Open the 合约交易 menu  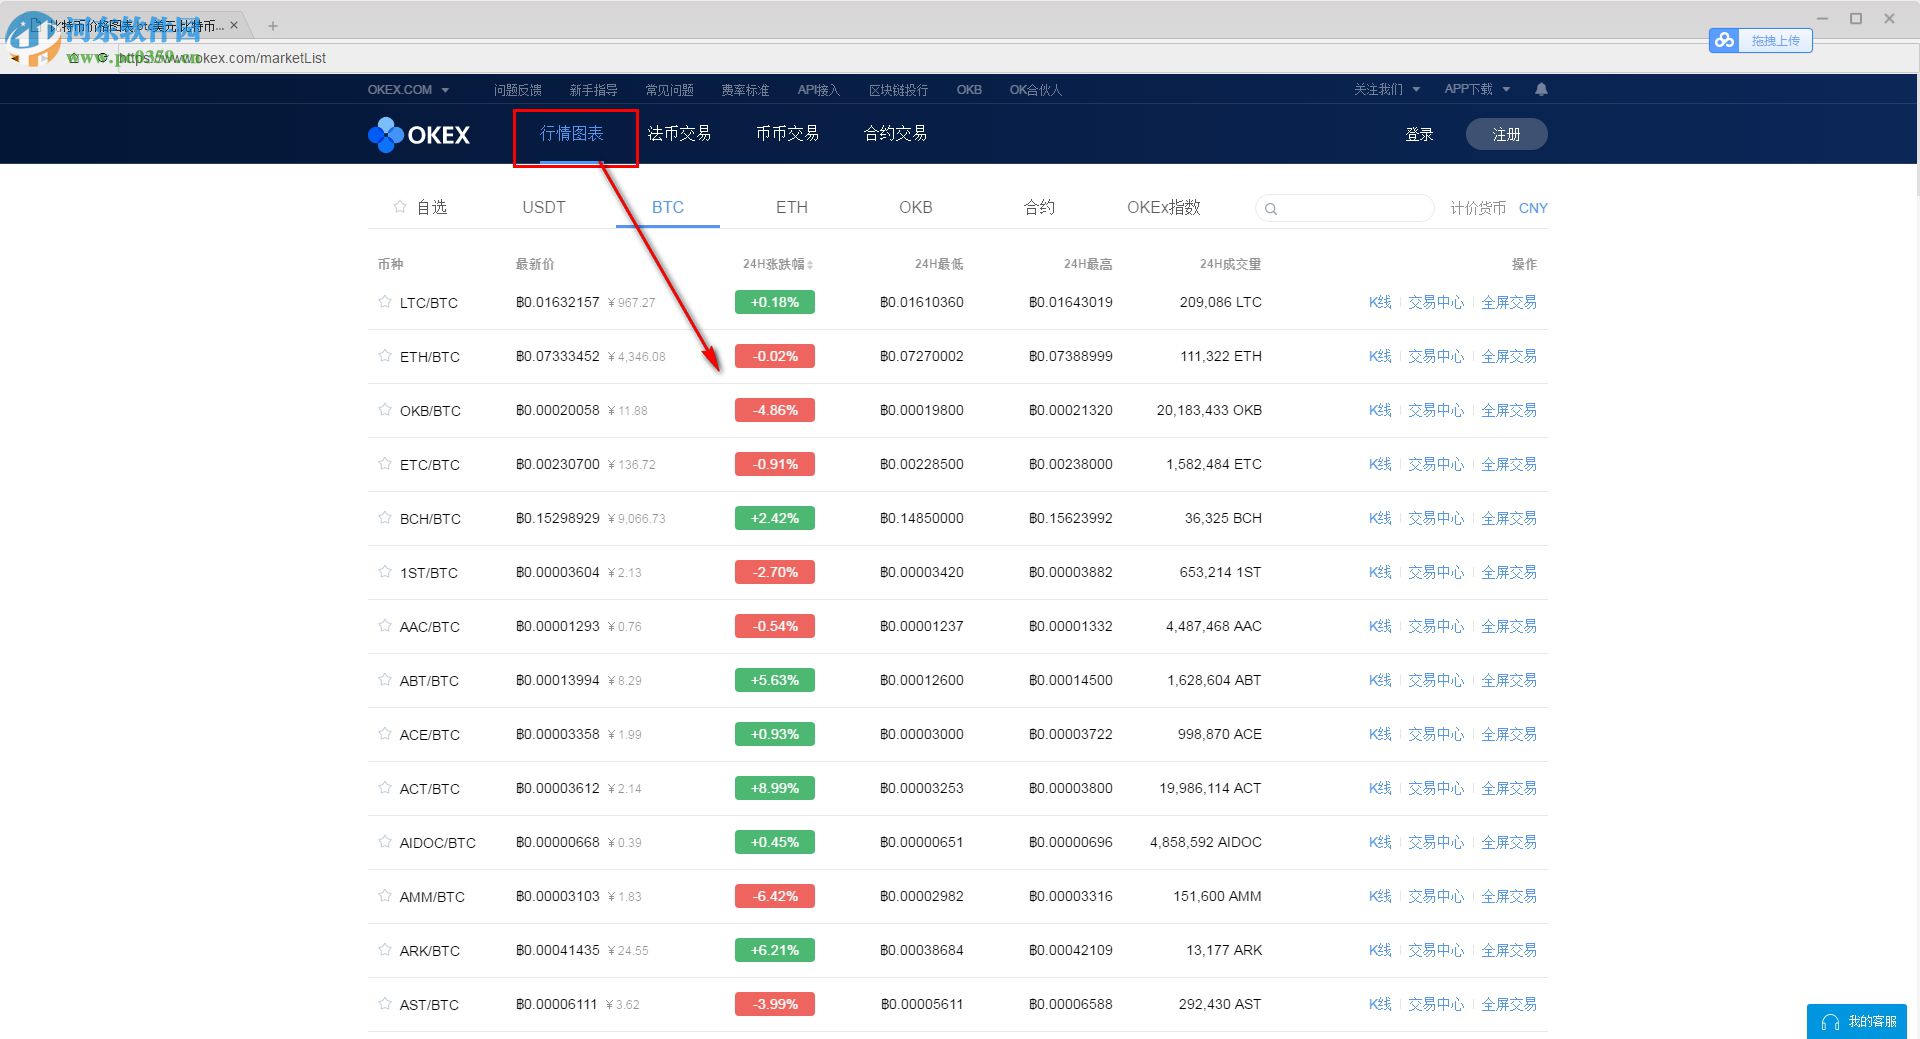coord(895,134)
